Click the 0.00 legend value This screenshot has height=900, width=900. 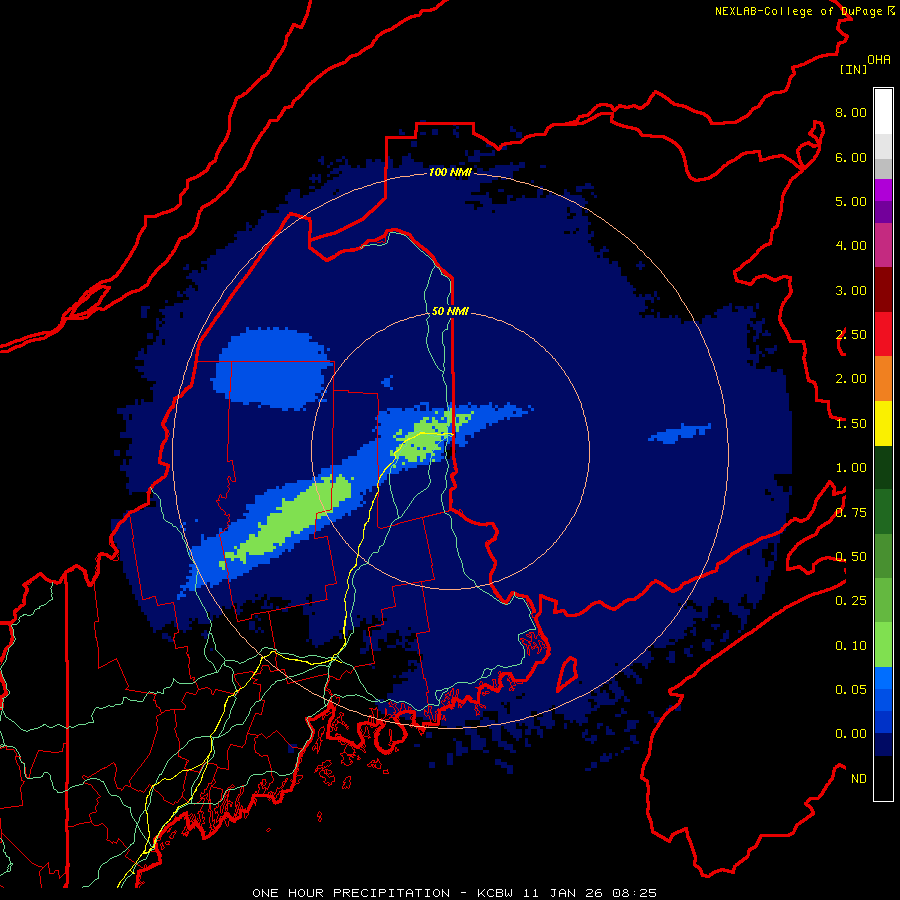click(851, 734)
